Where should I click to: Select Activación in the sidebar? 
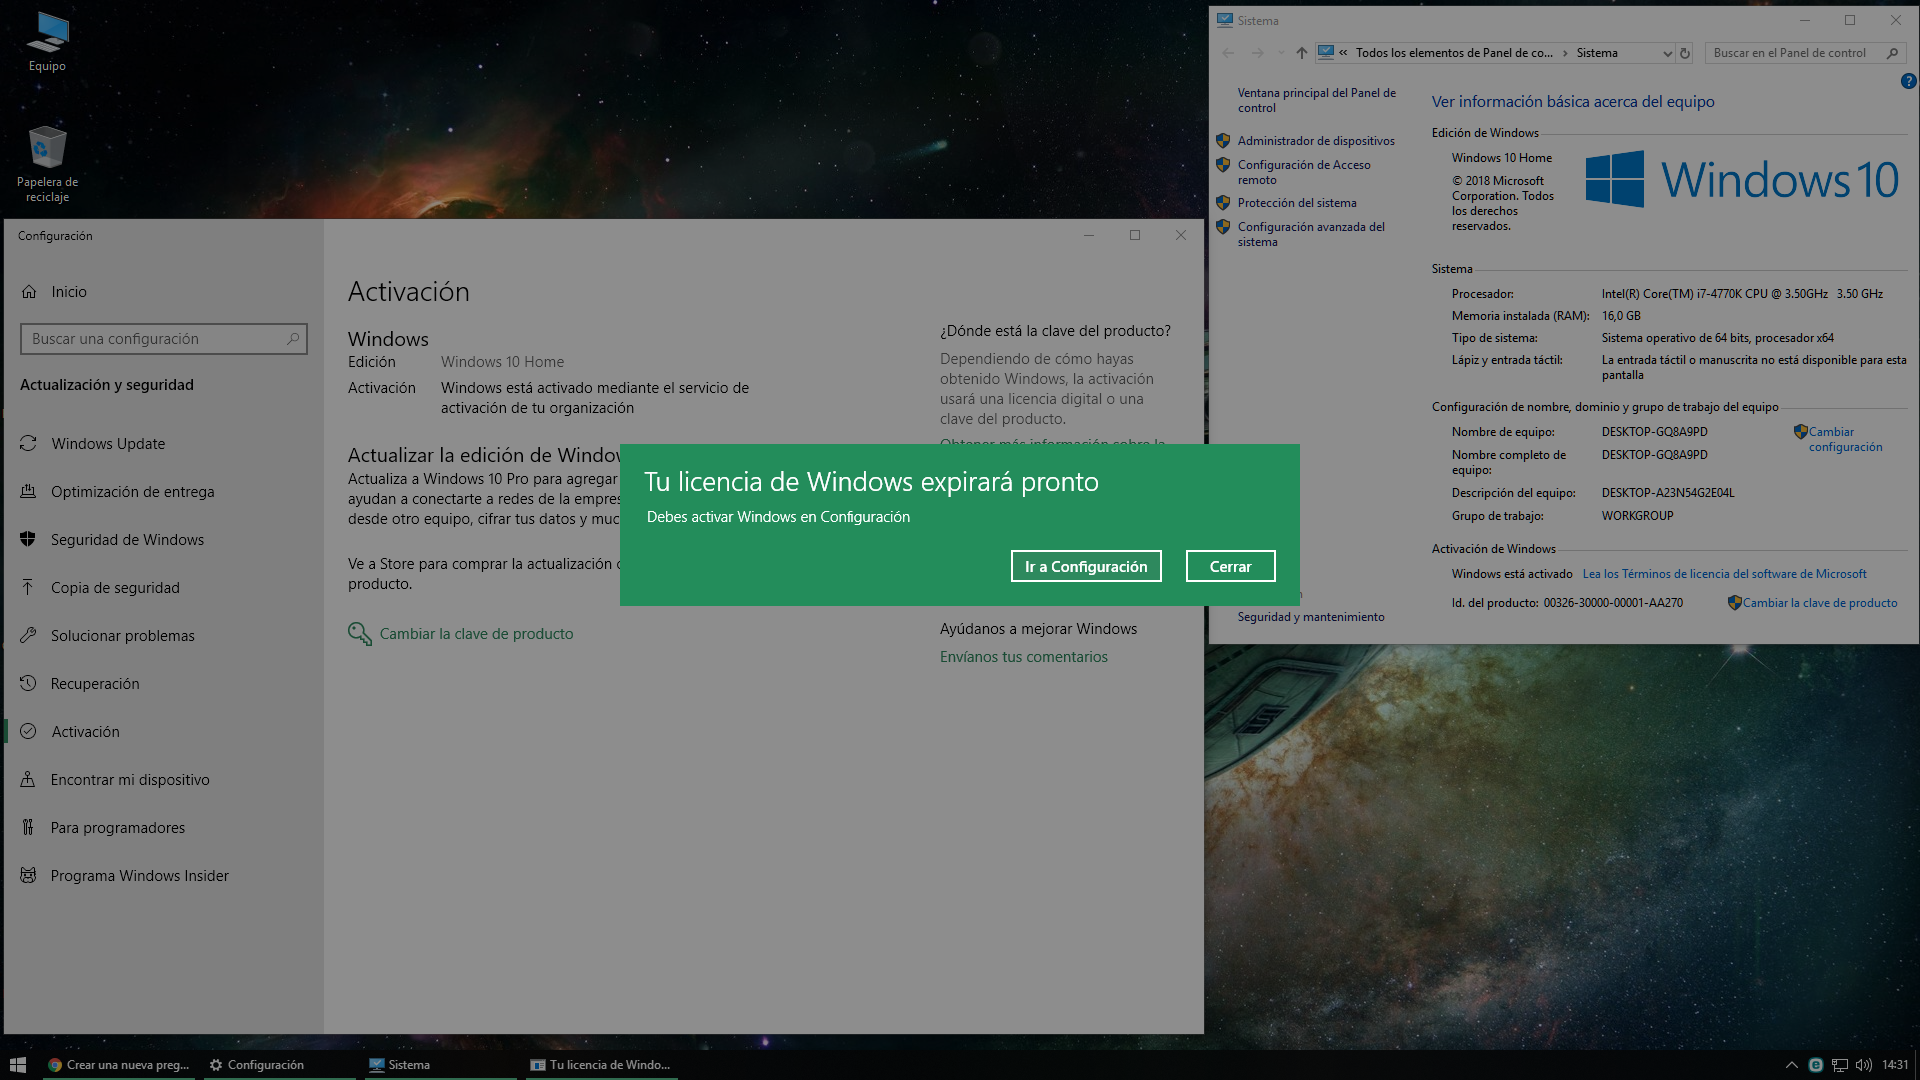tap(85, 732)
